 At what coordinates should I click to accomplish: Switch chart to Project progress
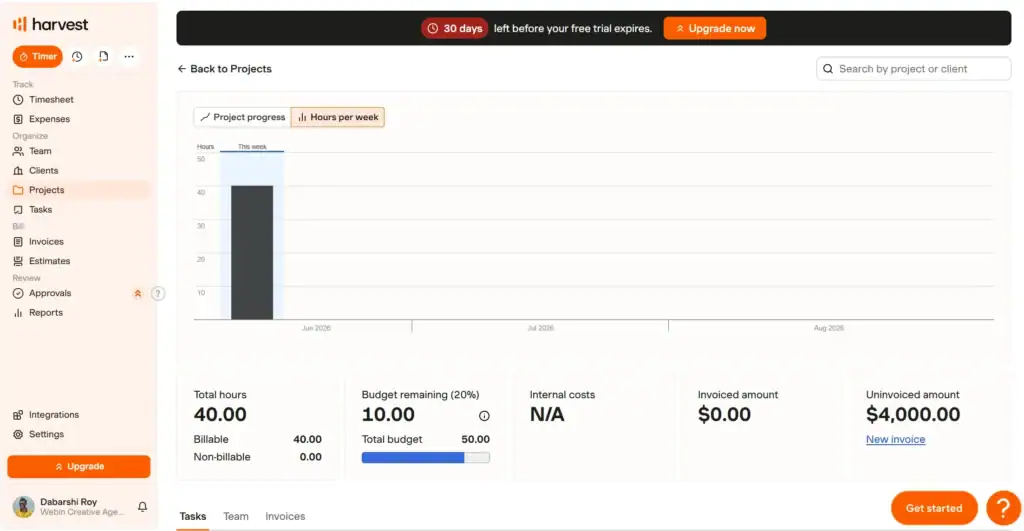[x=242, y=117]
